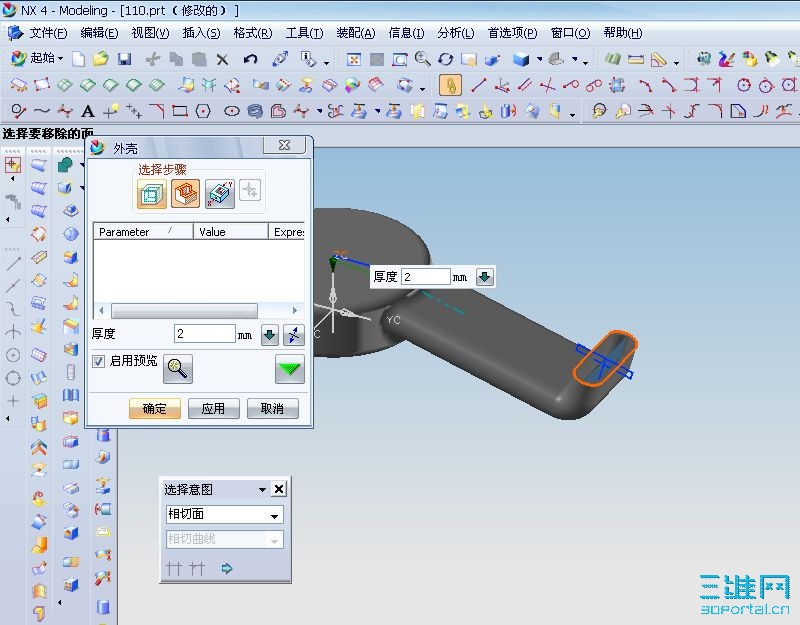The width and height of the screenshot is (800, 625).
Task: Click the Undo arrow icon
Action: tap(250, 59)
